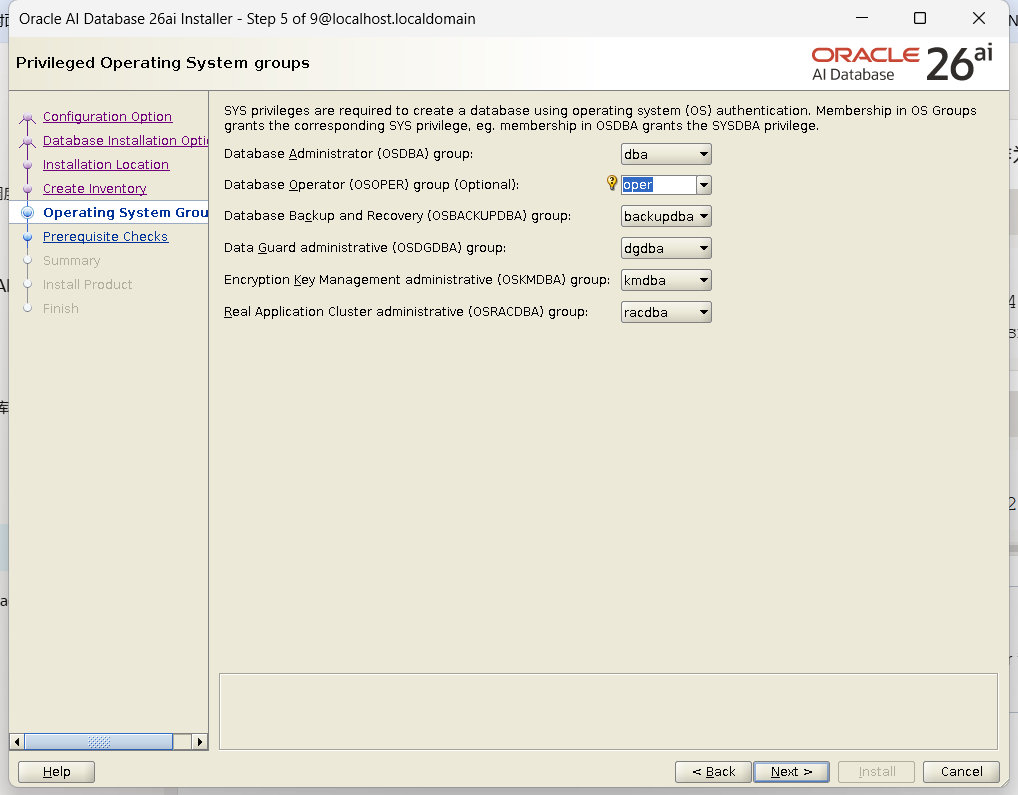The image size is (1018, 795).
Task: Click the left arrow of sidebar scrollbar
Action: [x=17, y=742]
